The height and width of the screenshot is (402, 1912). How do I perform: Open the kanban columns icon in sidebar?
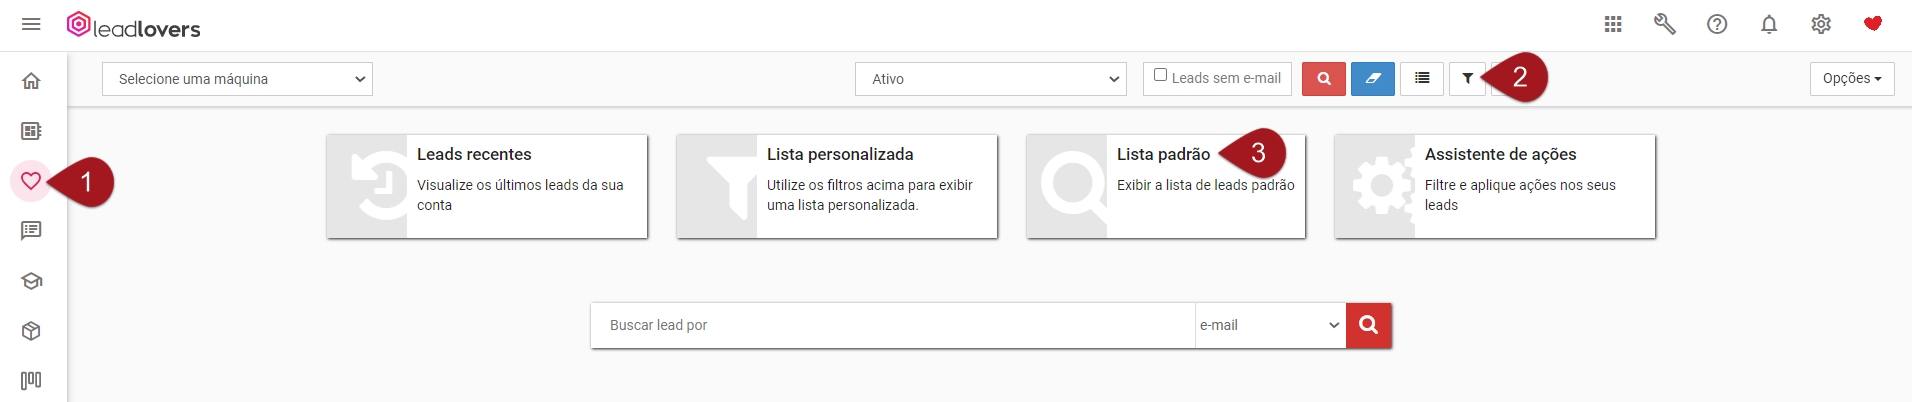(31, 381)
